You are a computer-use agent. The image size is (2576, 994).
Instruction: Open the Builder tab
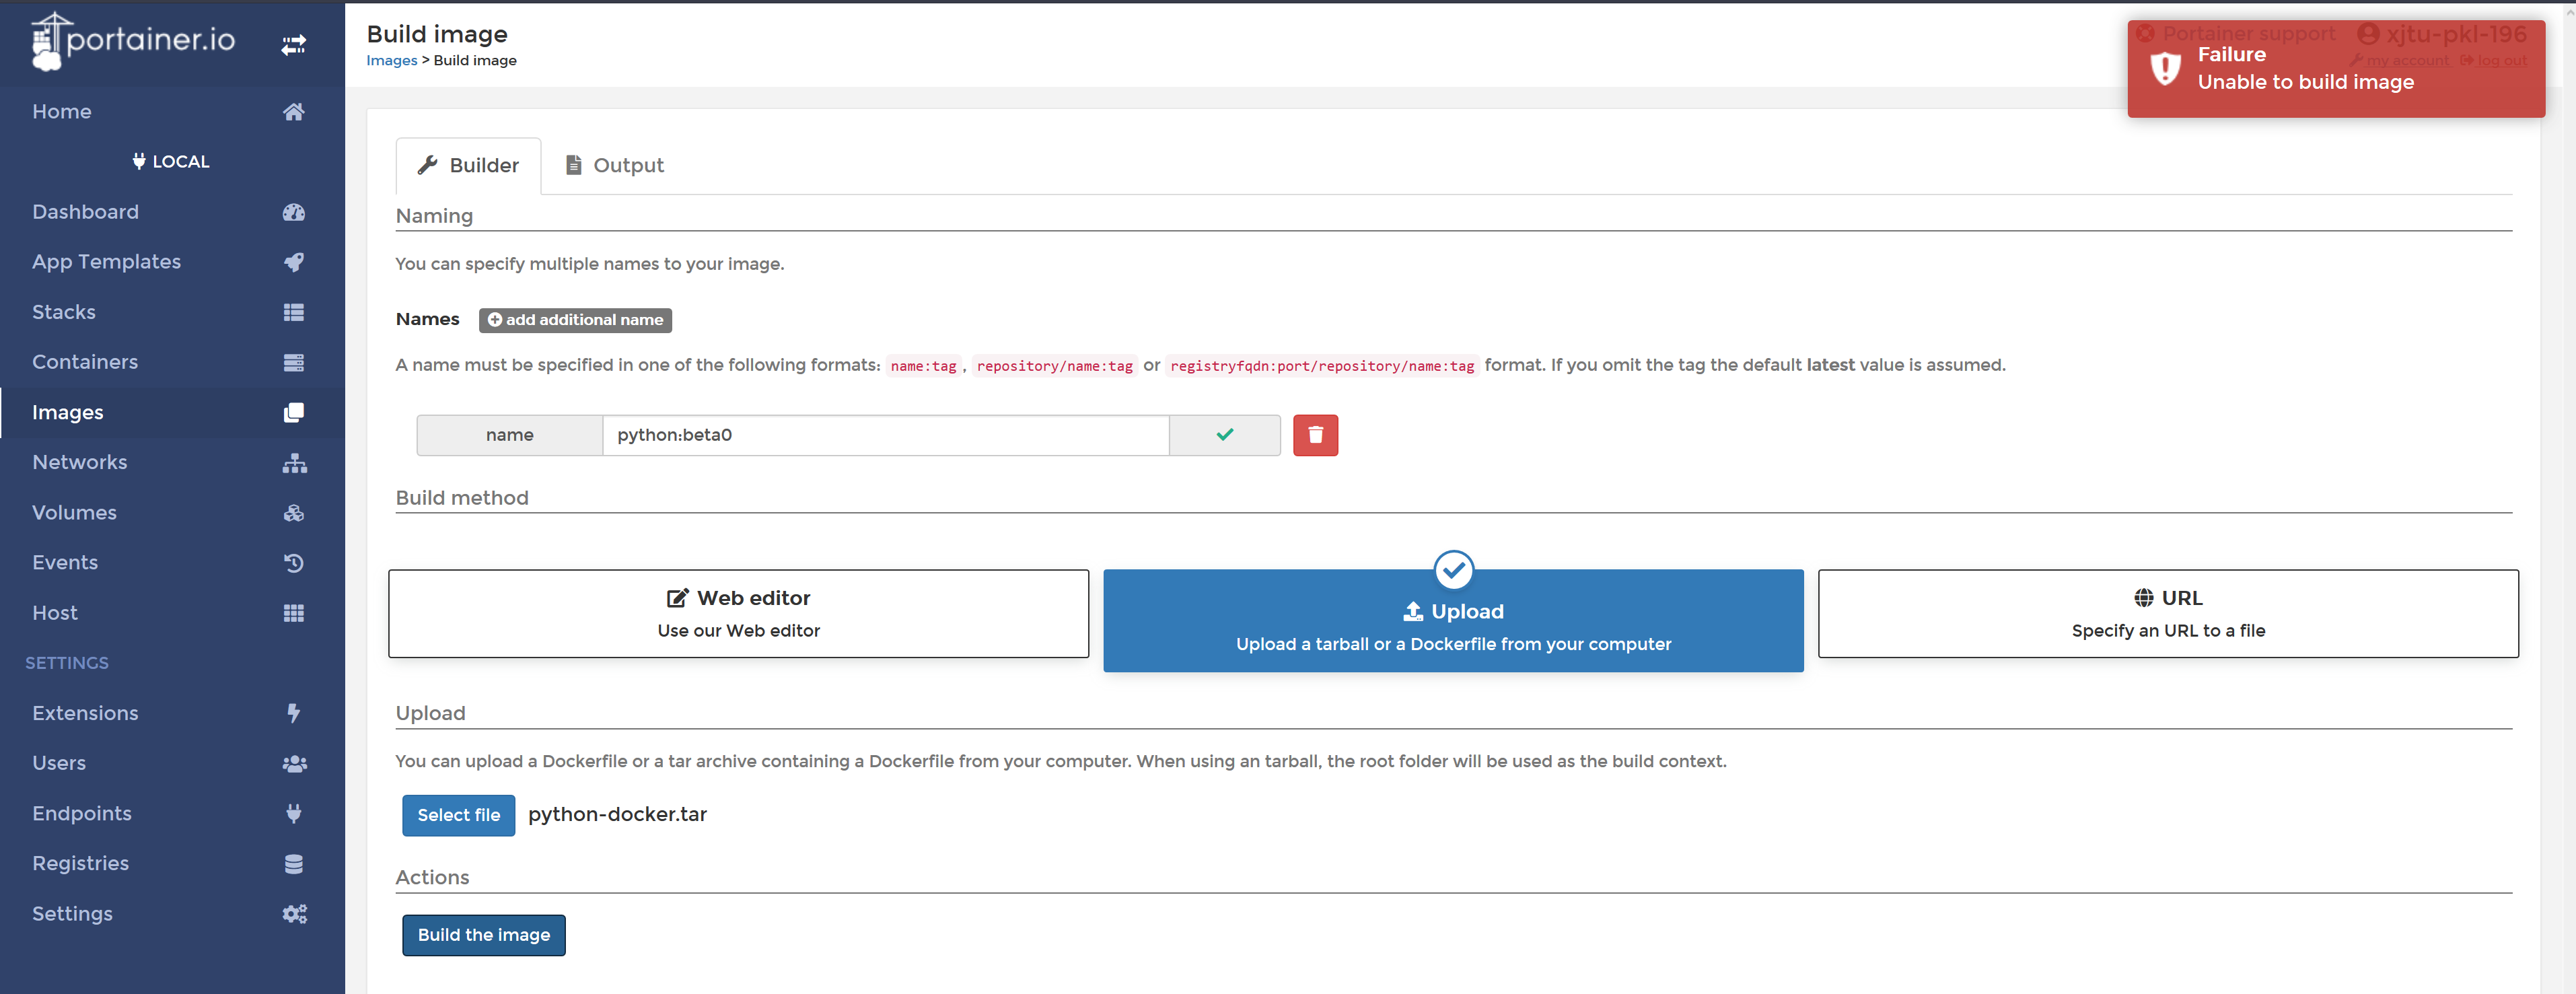point(468,165)
